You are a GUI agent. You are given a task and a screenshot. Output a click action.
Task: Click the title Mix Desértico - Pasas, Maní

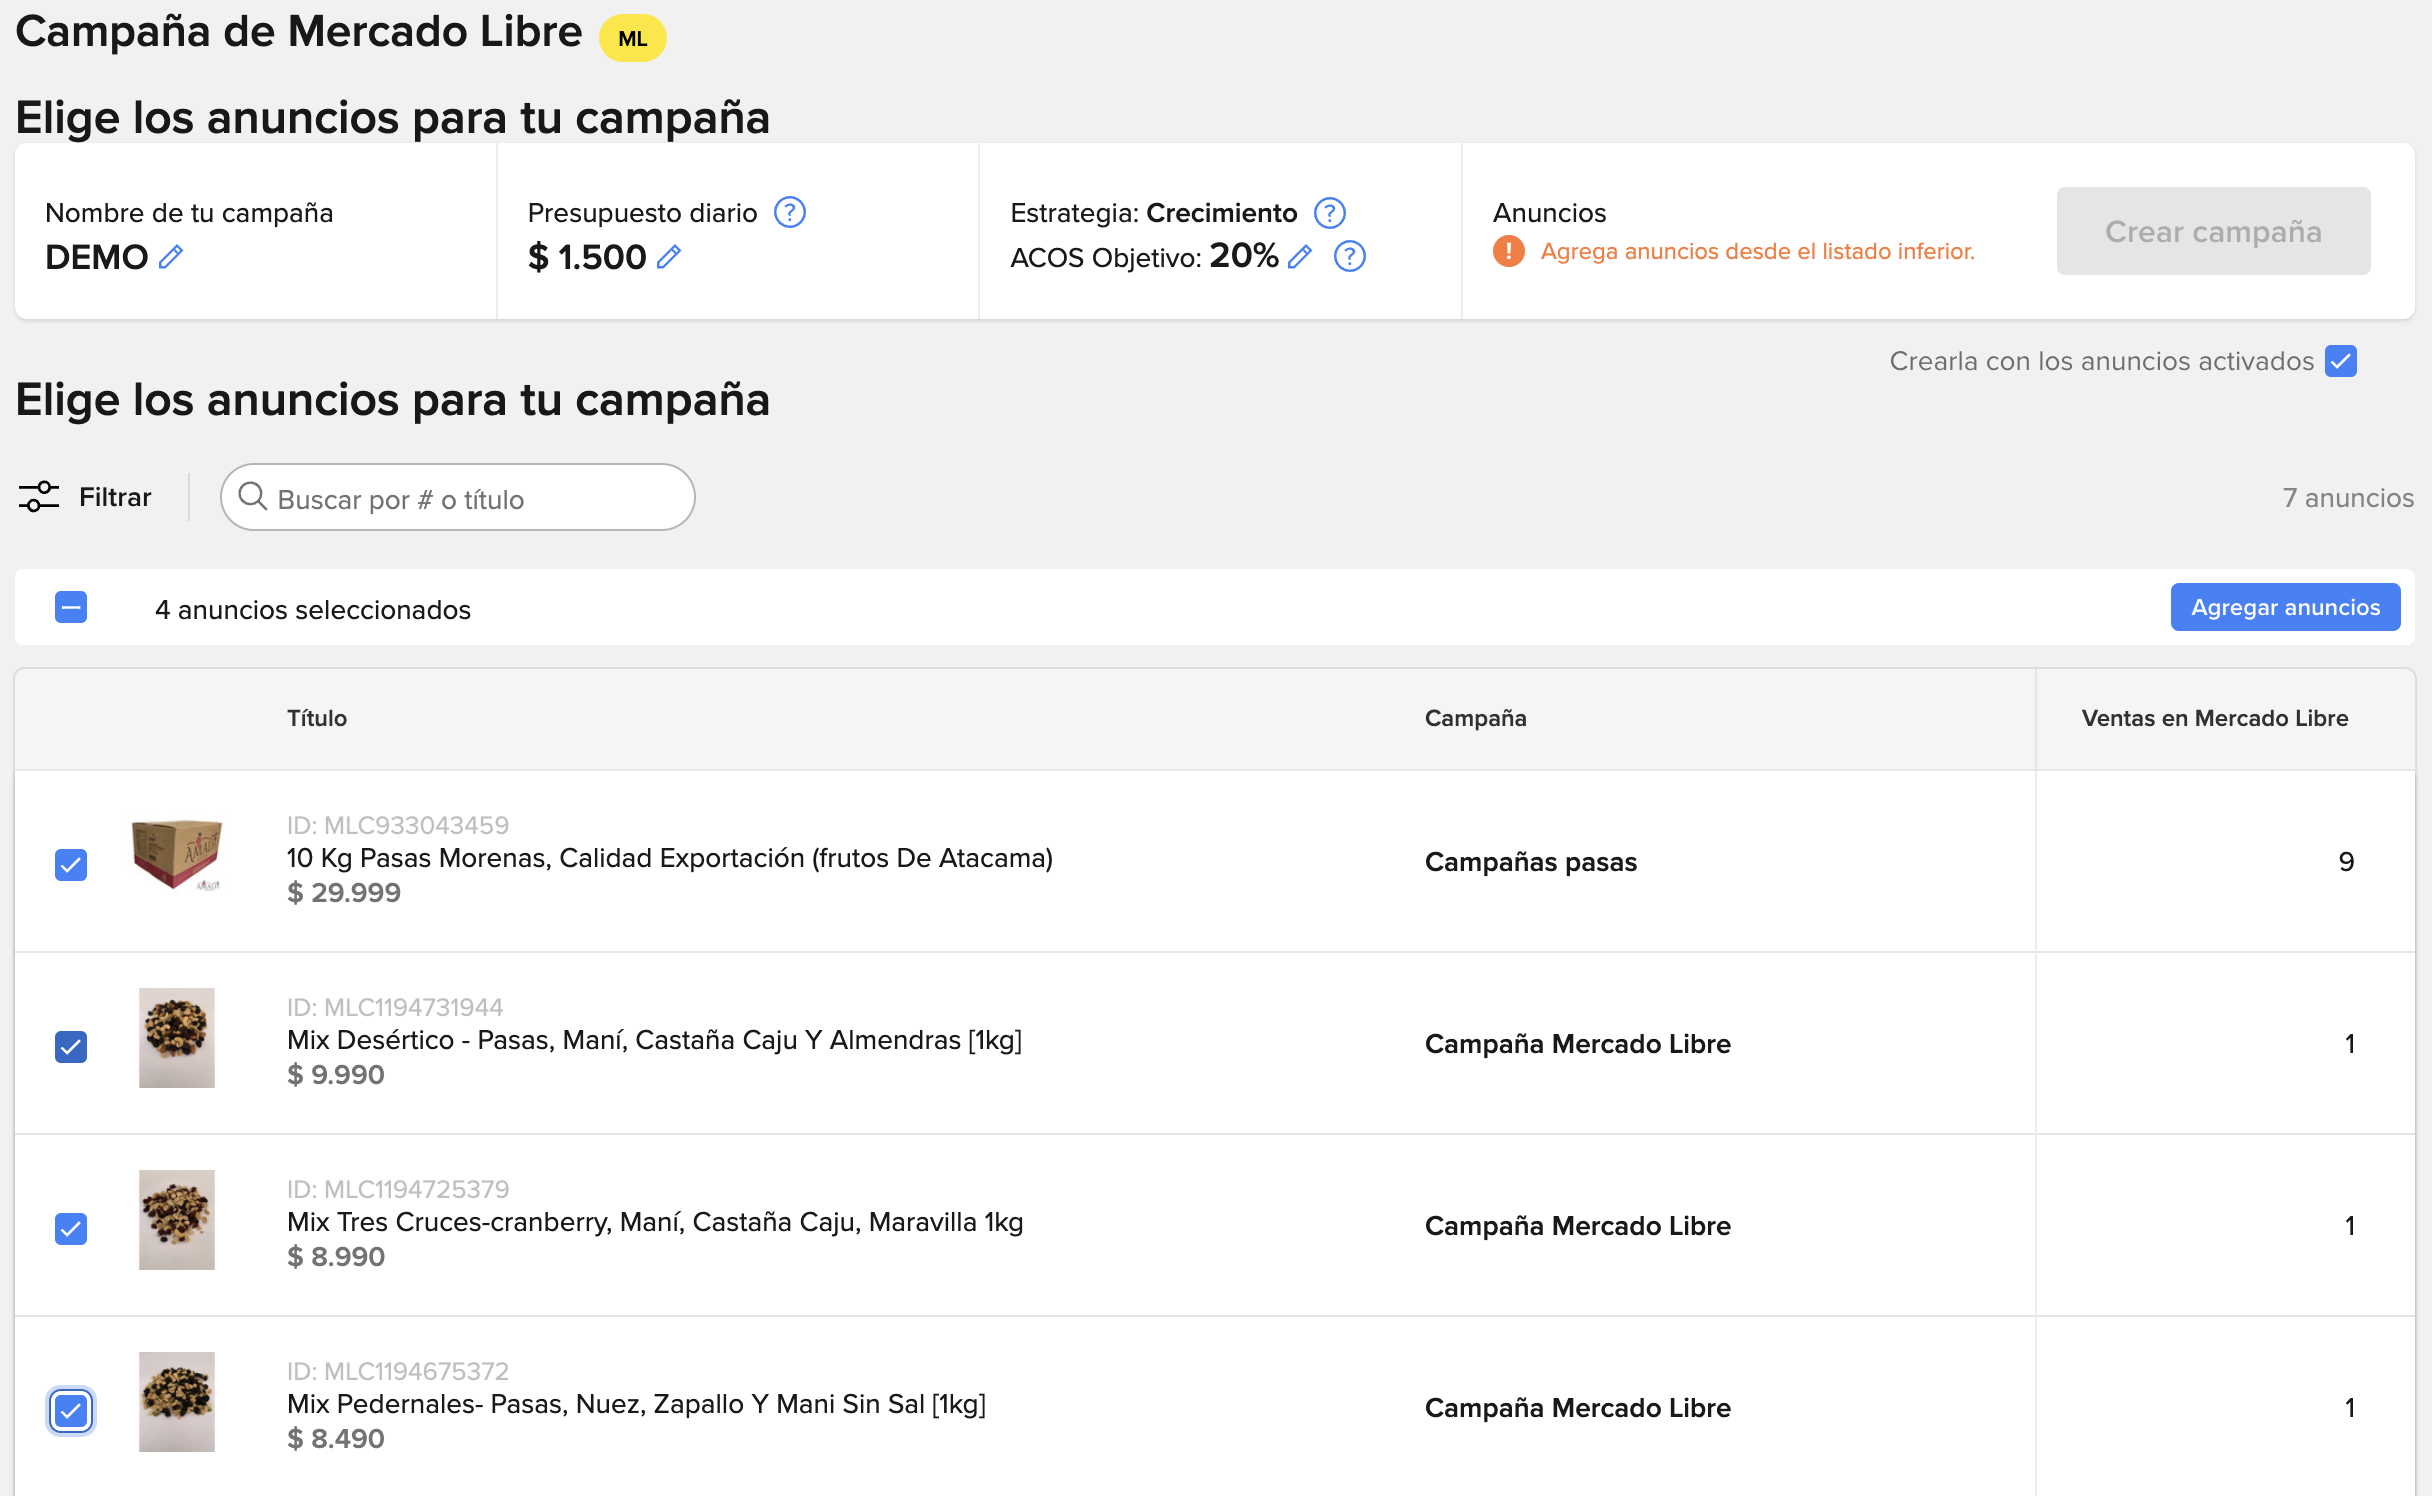[x=655, y=1040]
